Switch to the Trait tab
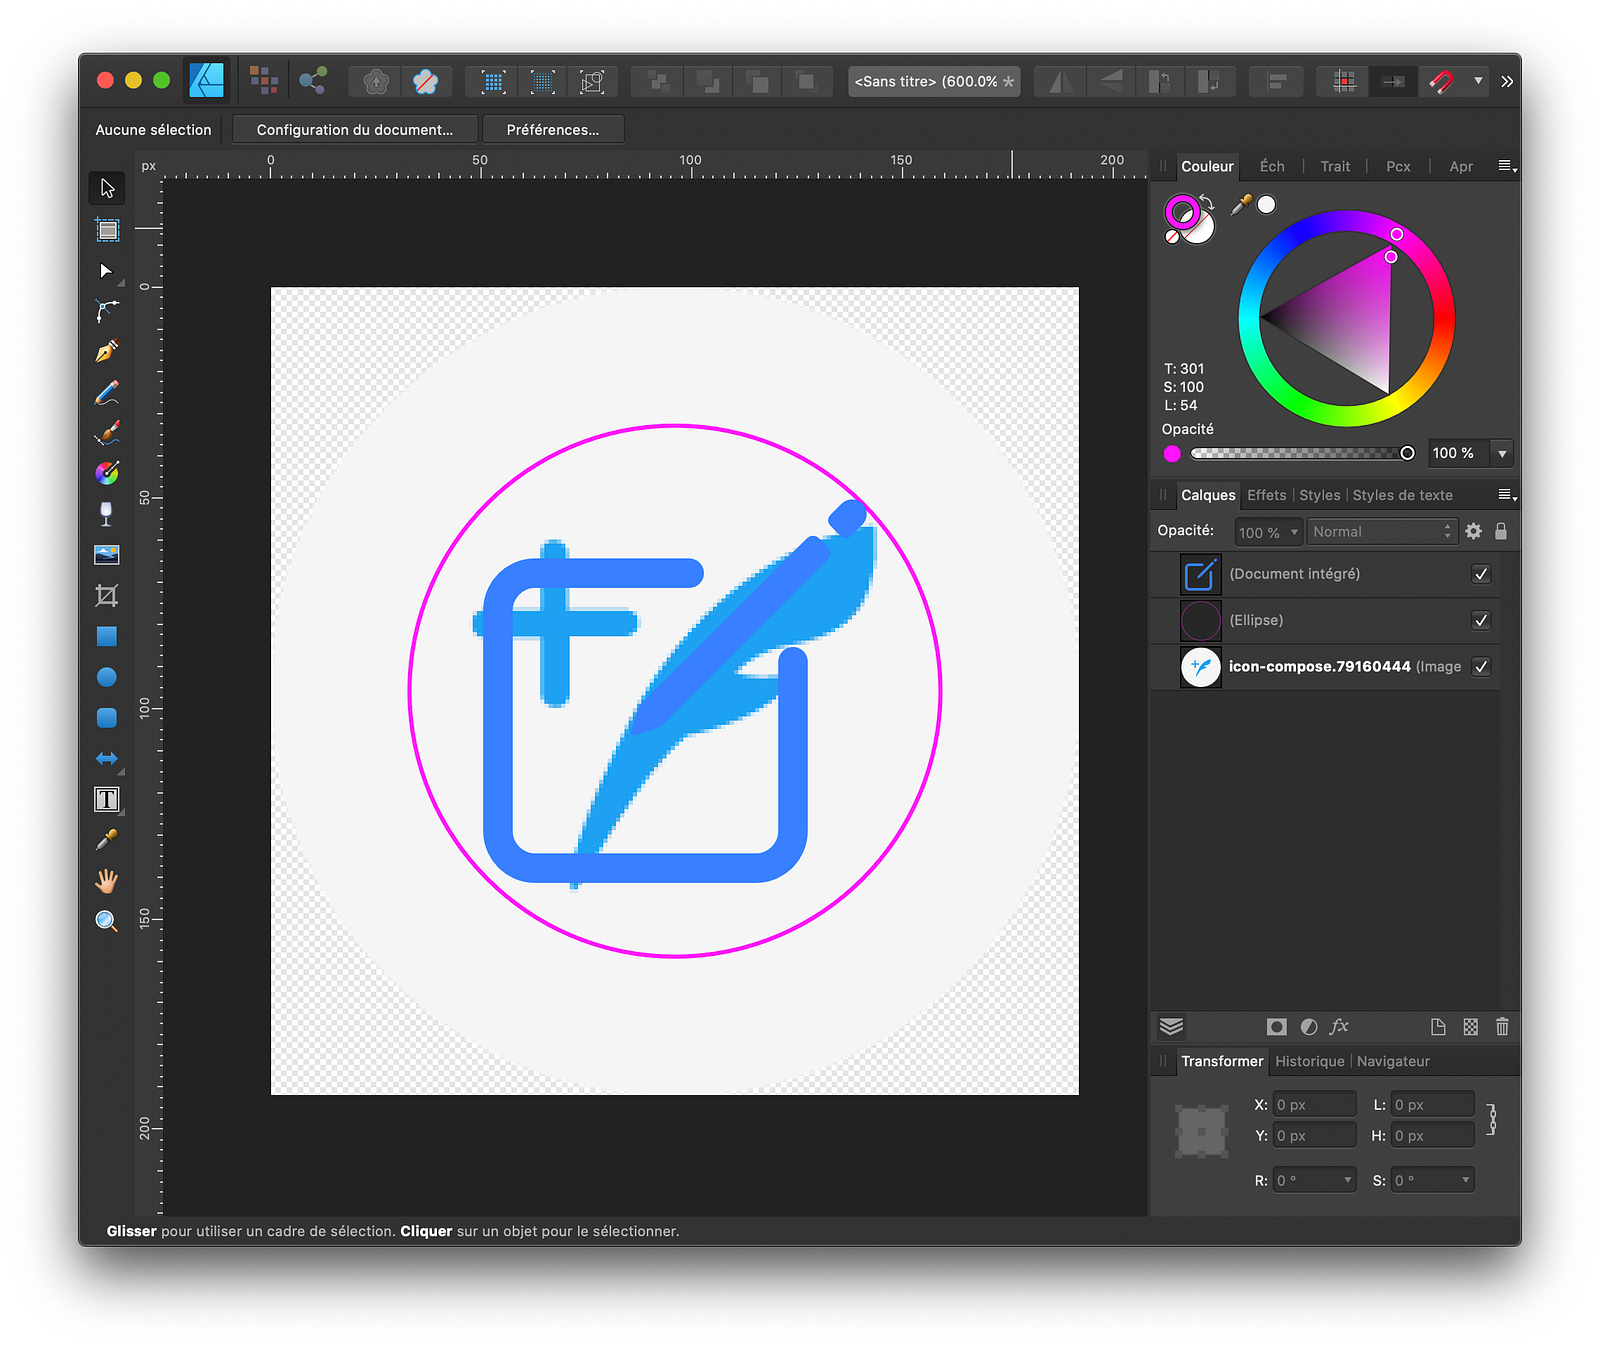 (x=1334, y=166)
